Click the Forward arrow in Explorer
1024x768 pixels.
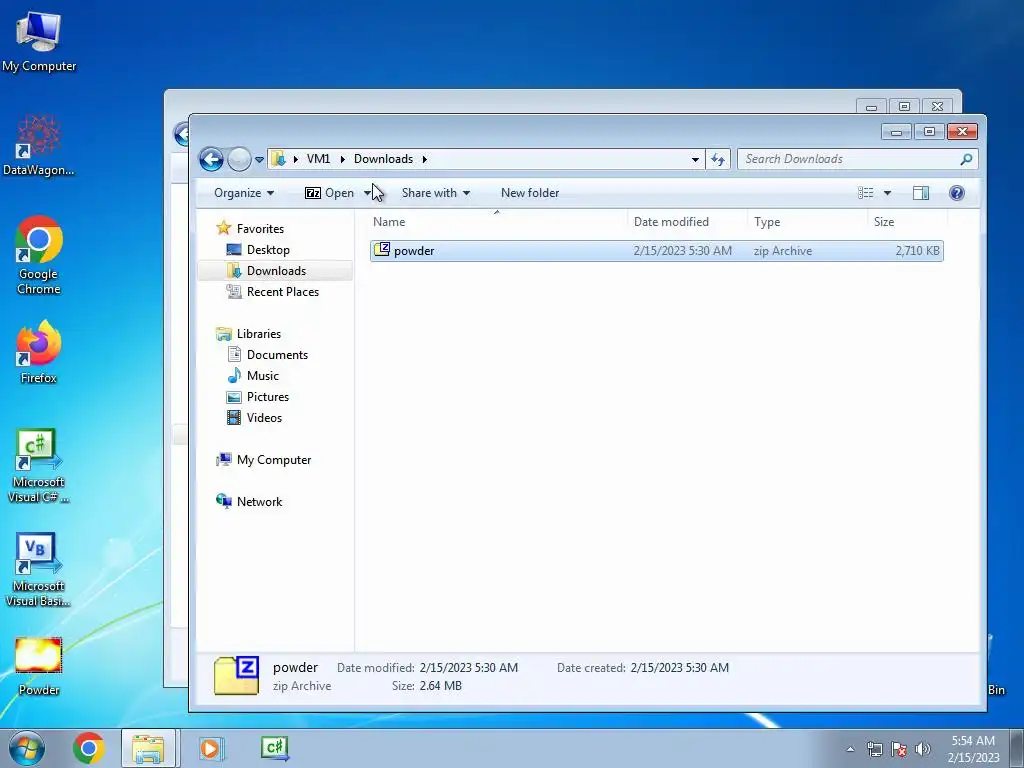pos(239,159)
